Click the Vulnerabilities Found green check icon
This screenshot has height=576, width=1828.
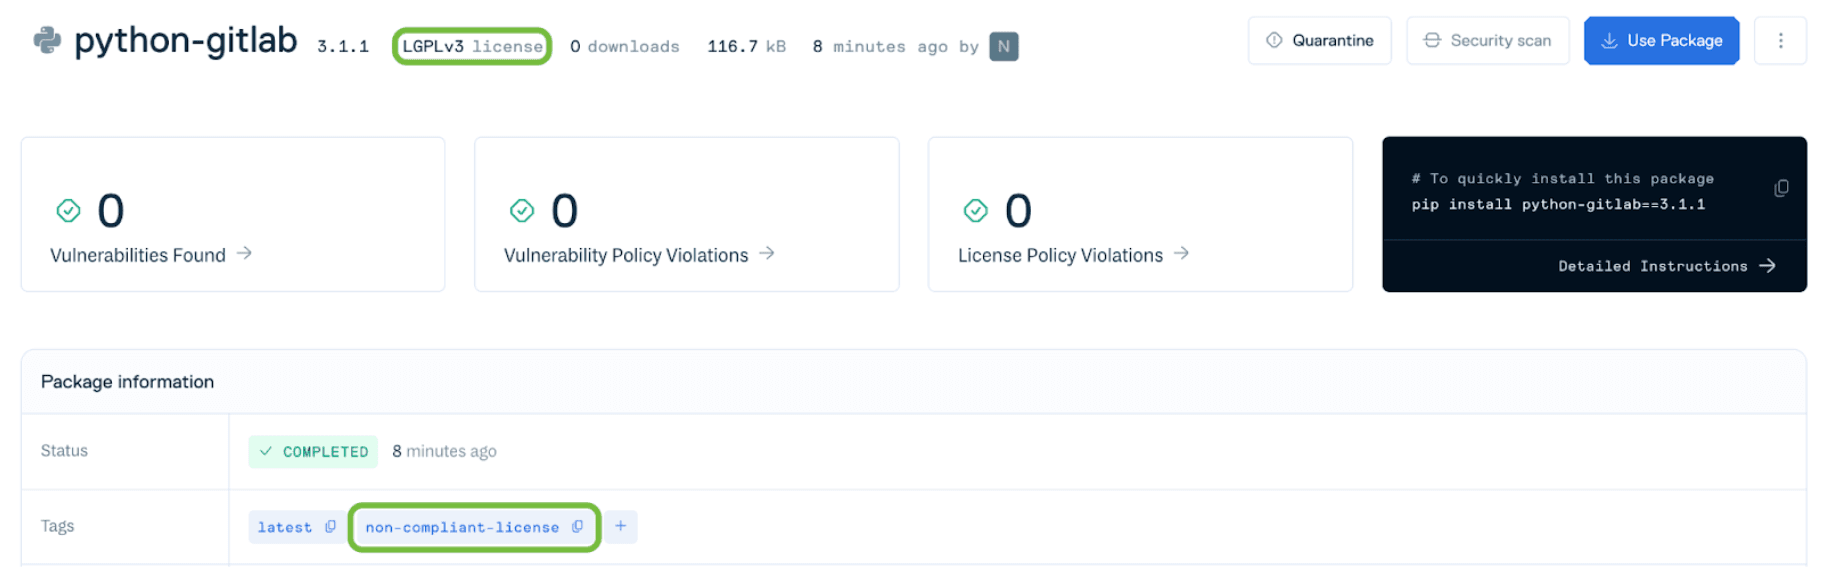[x=68, y=211]
